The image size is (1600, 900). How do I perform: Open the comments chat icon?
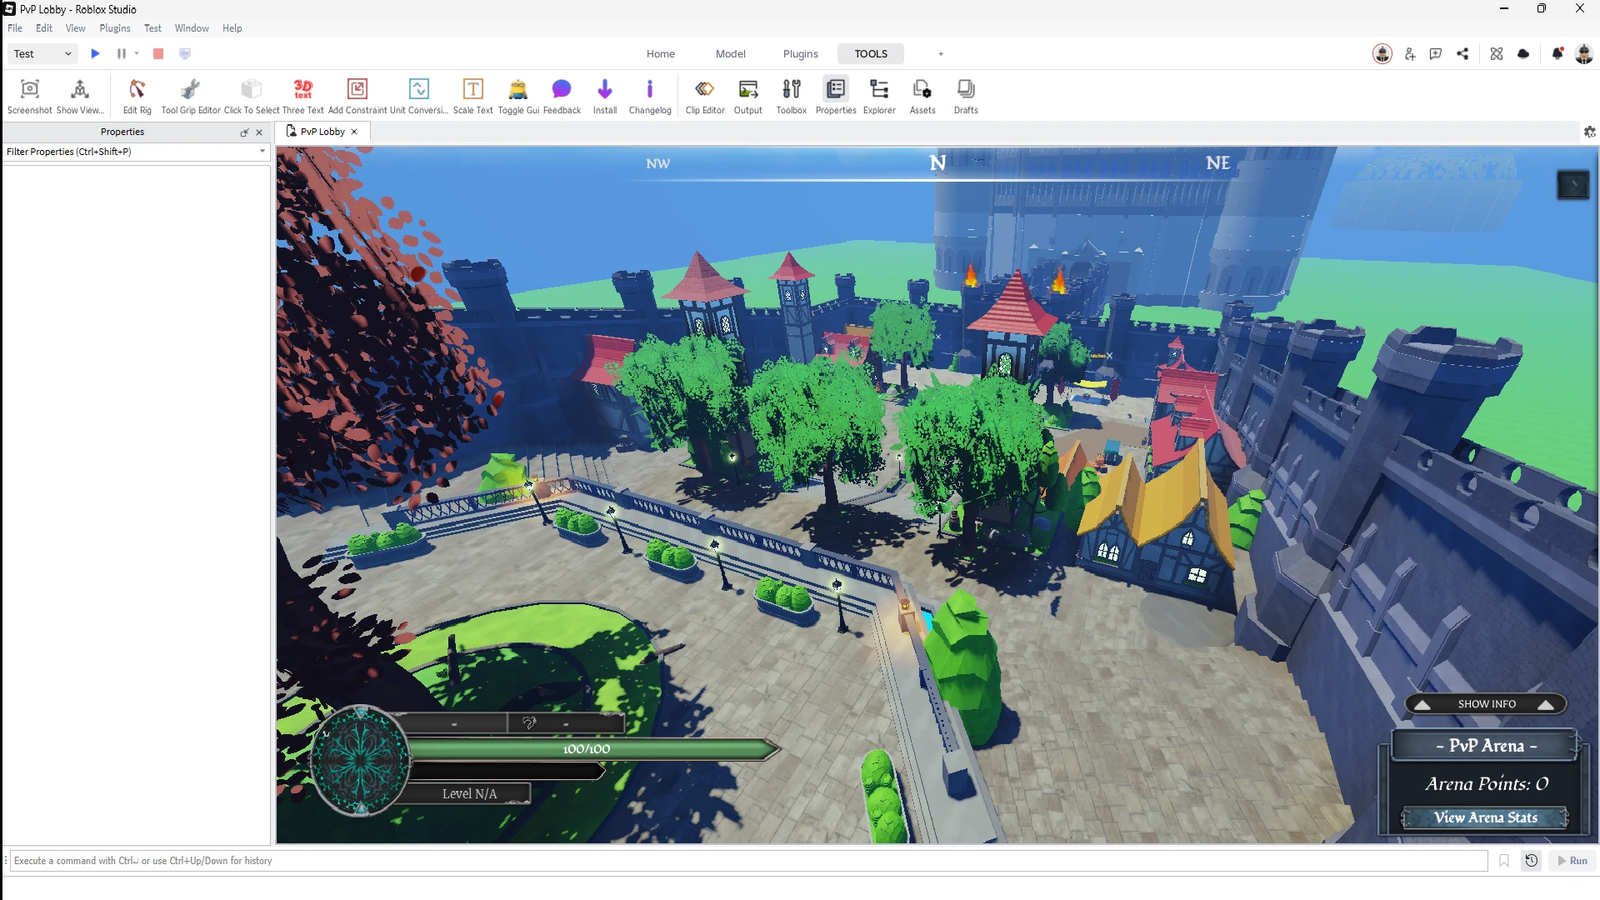pyautogui.click(x=1436, y=54)
